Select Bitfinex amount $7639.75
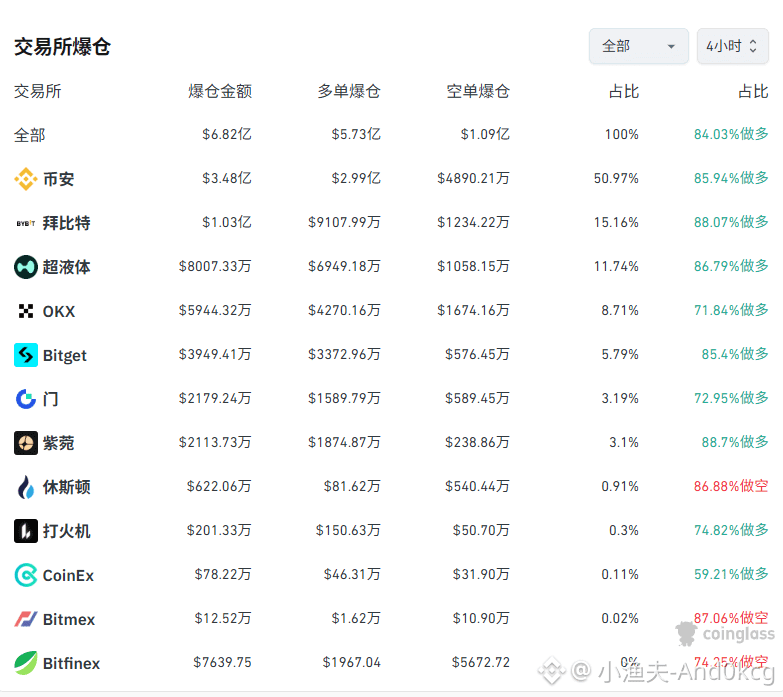Image resolution: width=783 pixels, height=697 pixels. 223,662
